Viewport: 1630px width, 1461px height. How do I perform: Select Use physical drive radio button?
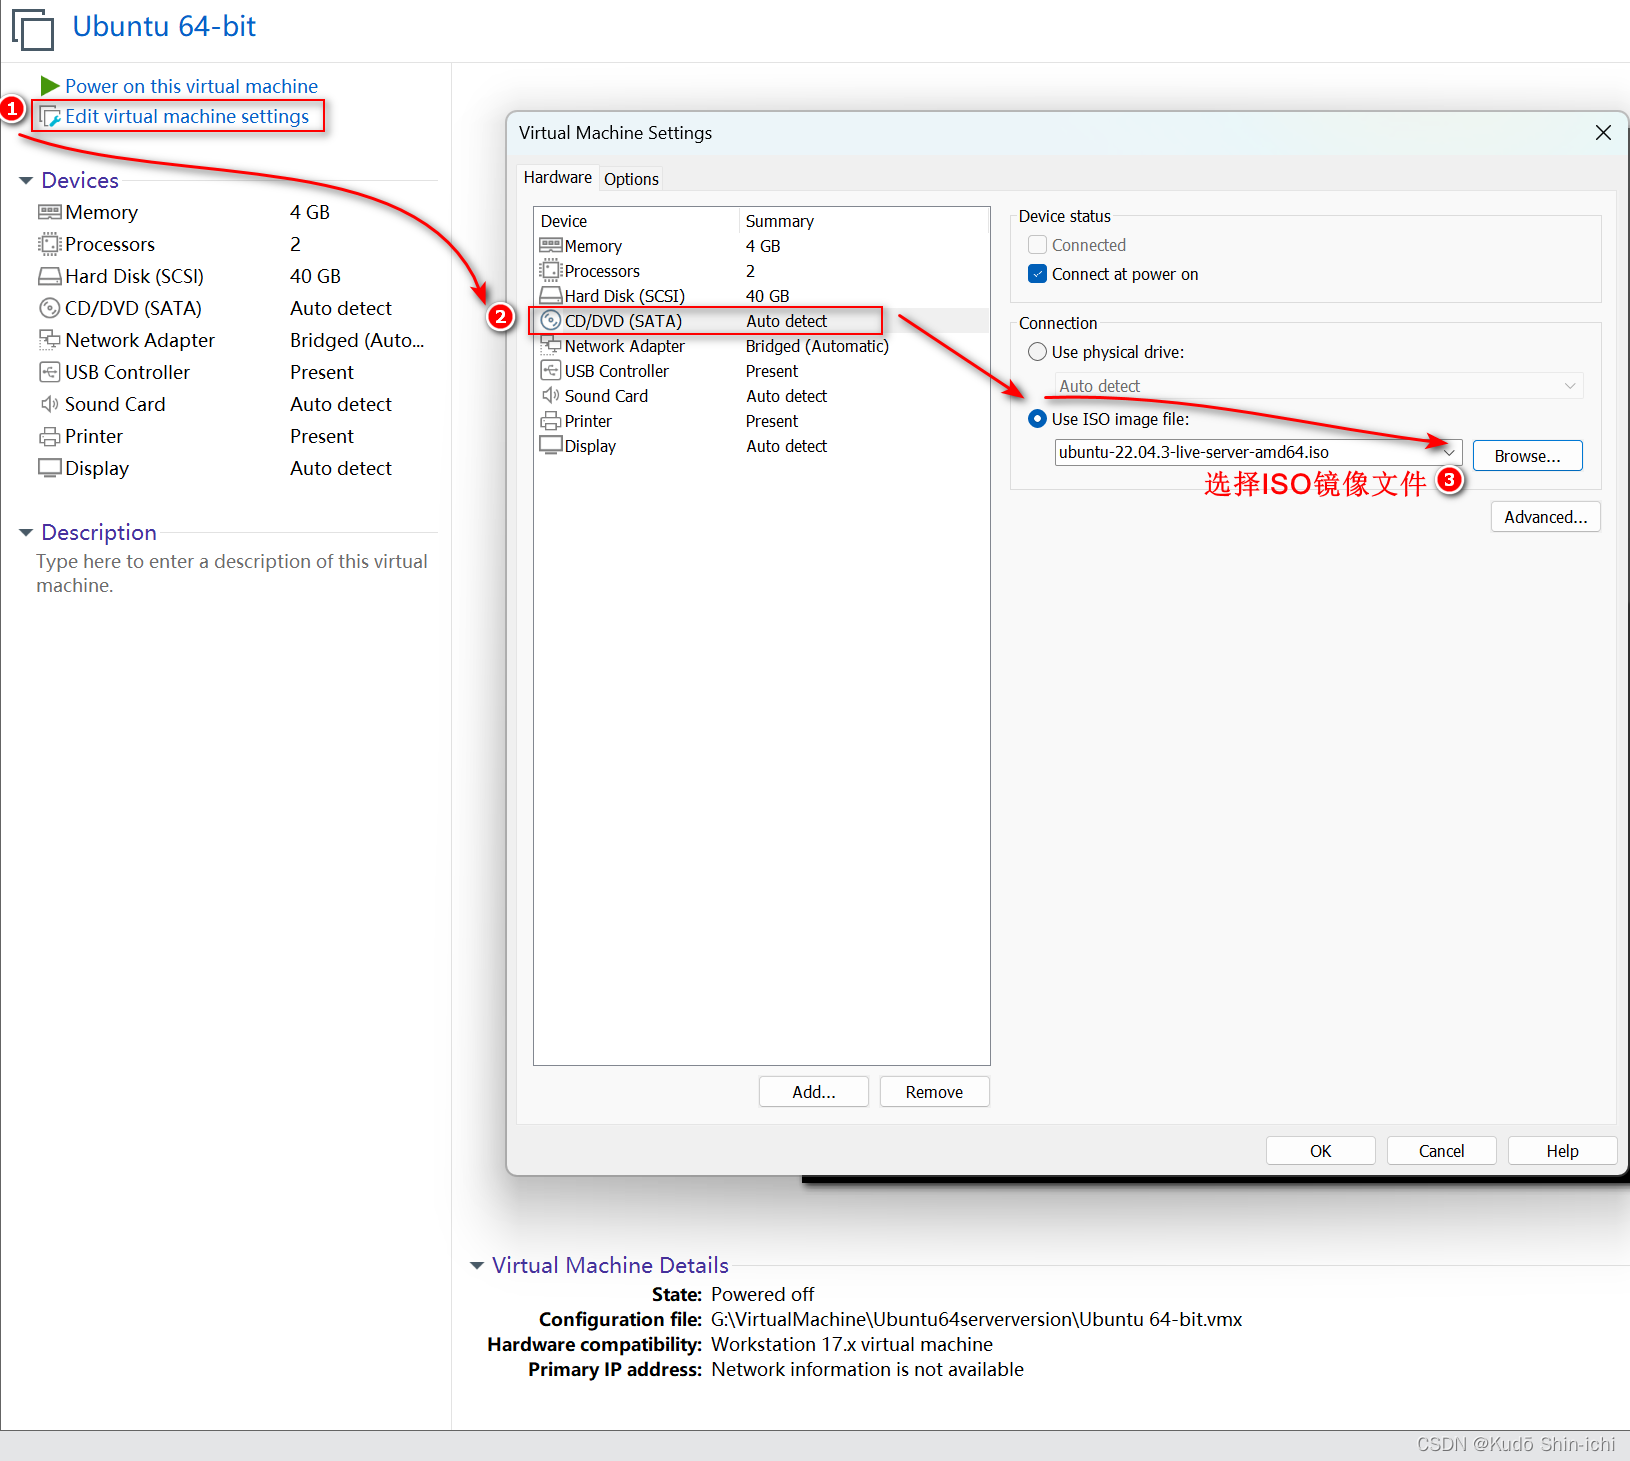tap(1038, 352)
